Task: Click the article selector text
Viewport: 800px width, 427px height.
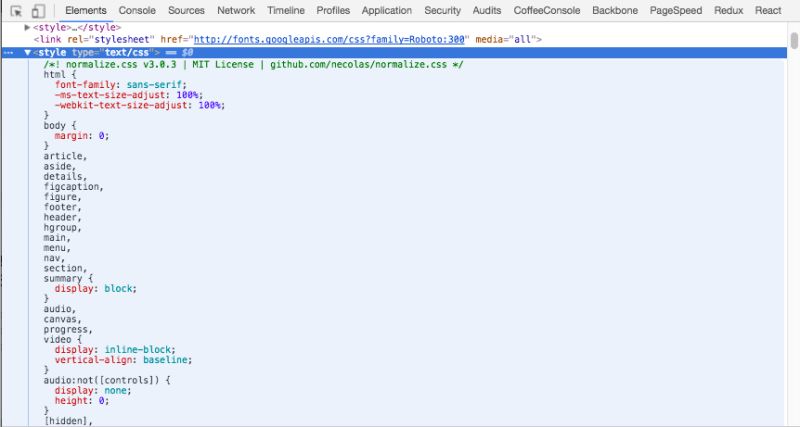Action: pyautogui.click(x=65, y=156)
